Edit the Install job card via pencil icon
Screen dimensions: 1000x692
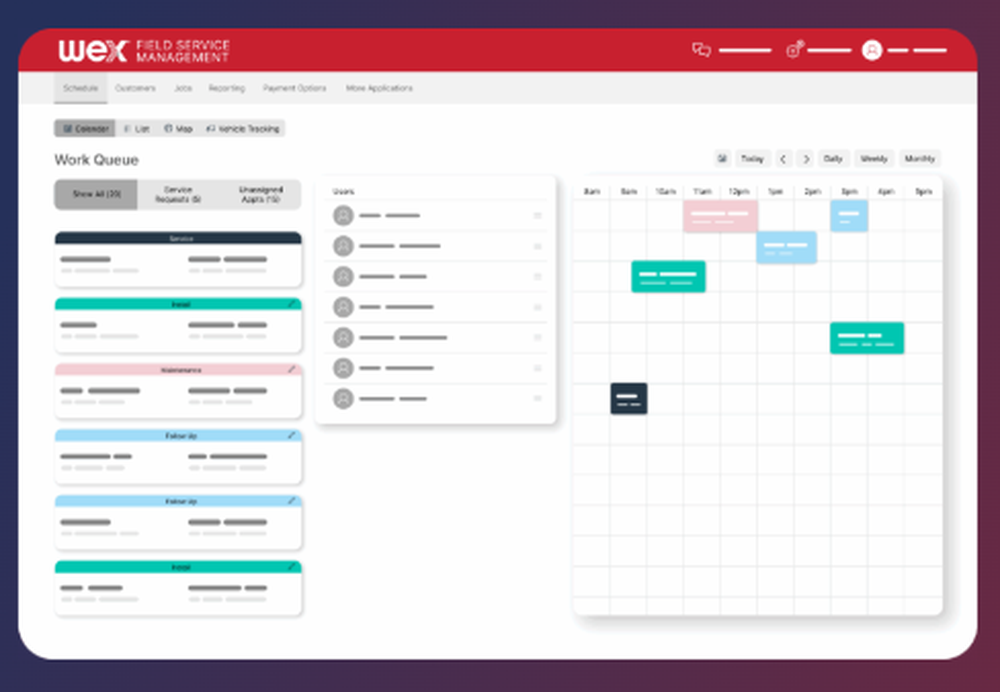[x=293, y=305]
